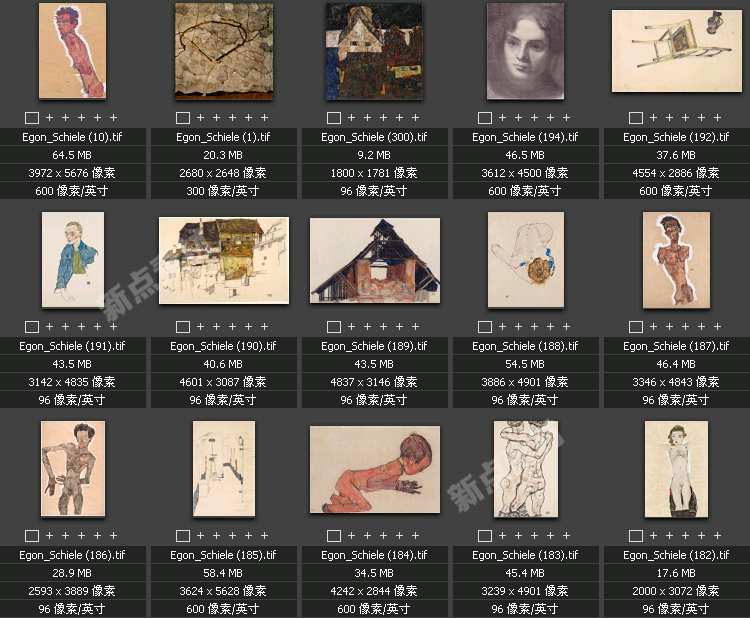750x618 pixels.
Task: Tick the checkbox for Egon_Schiele (189).tif
Action: pos(334,327)
